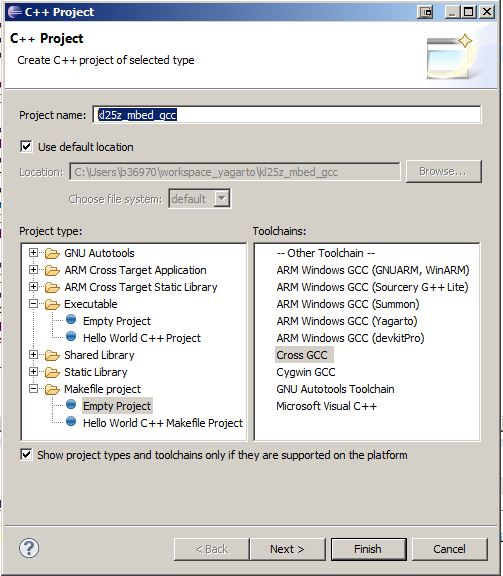The image size is (503, 576).
Task: Click the help question mark icon
Action: [29, 548]
